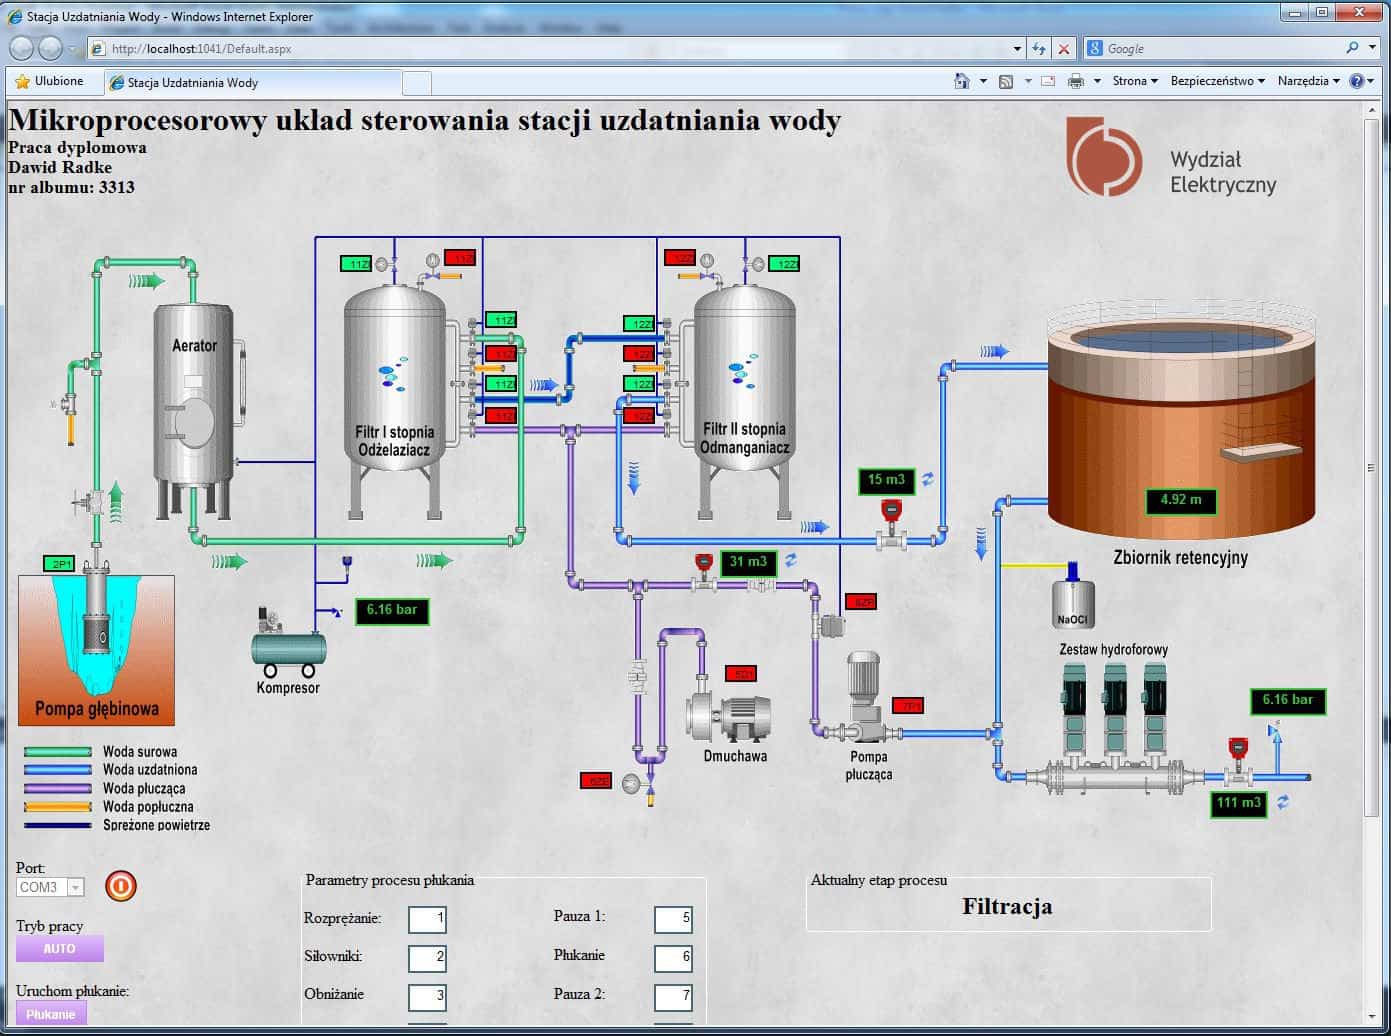Click the Help question mark button
Image resolution: width=1391 pixels, height=1036 pixels.
point(1357,81)
